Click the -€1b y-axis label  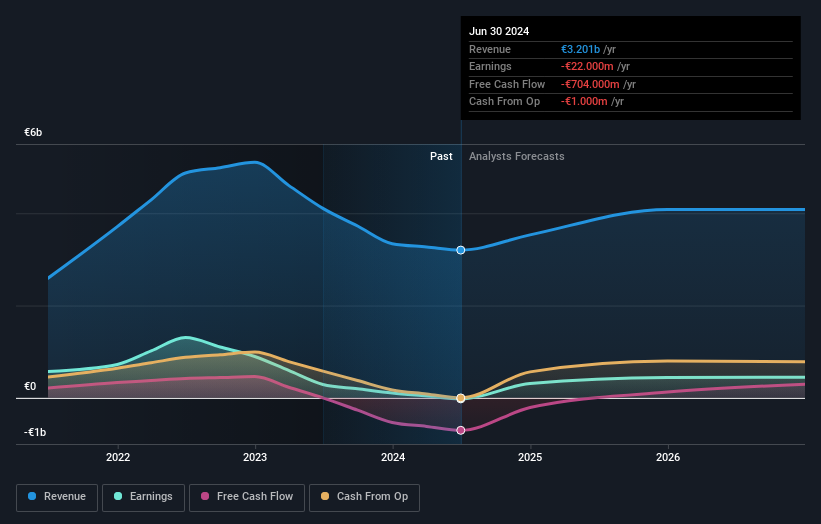coord(35,432)
